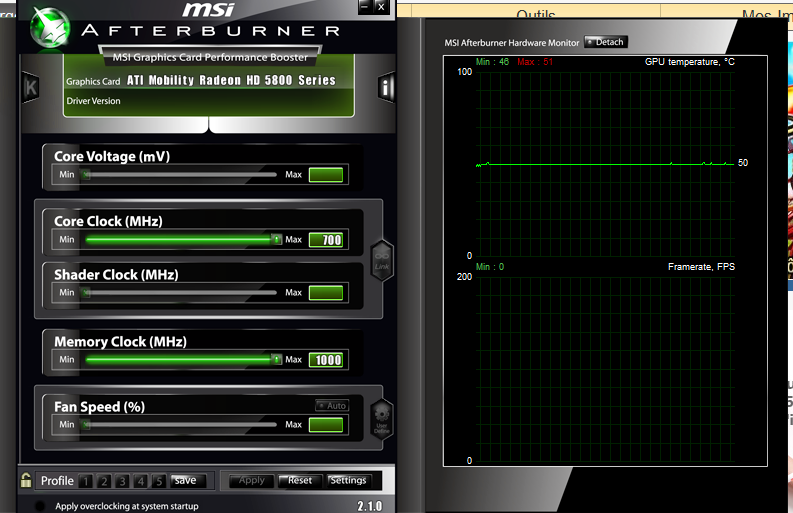Image resolution: width=793 pixels, height=513 pixels.
Task: Save the current profile
Action: pyautogui.click(x=185, y=481)
